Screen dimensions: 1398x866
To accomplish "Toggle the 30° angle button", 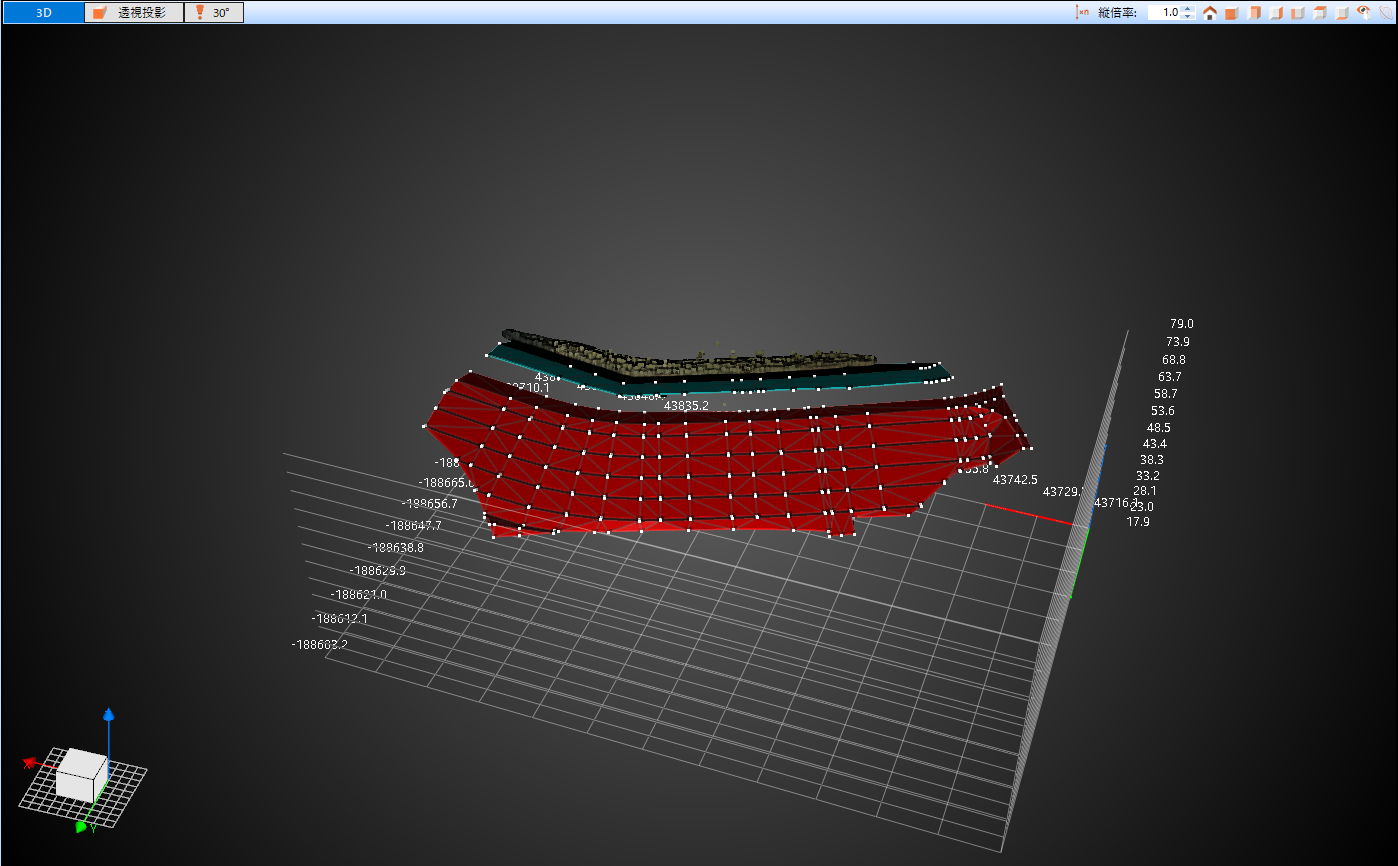I will coord(214,13).
